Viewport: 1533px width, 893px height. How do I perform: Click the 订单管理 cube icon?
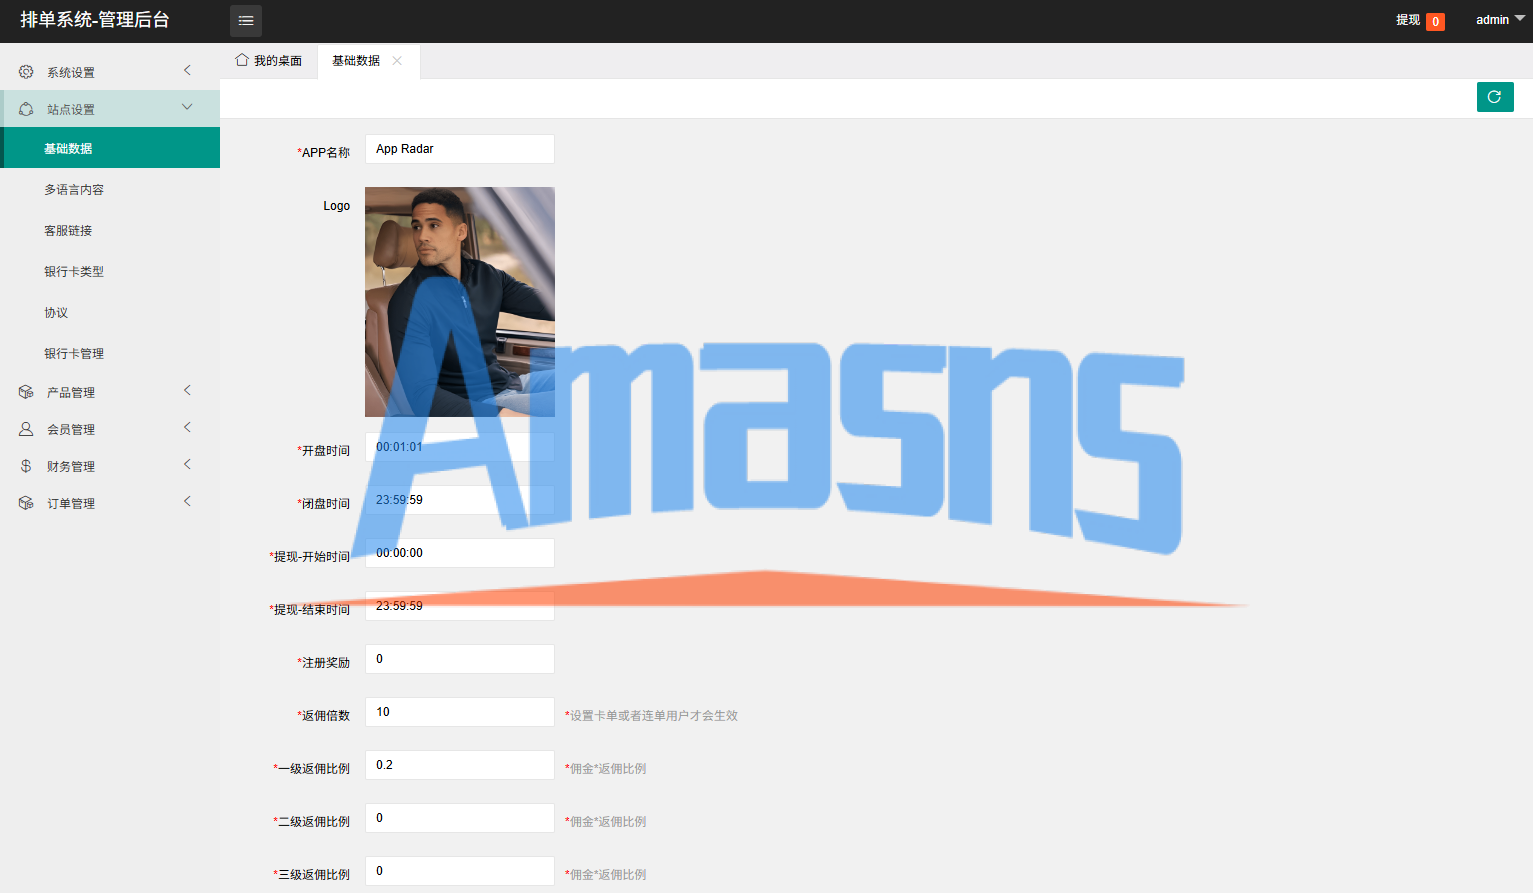(x=26, y=503)
